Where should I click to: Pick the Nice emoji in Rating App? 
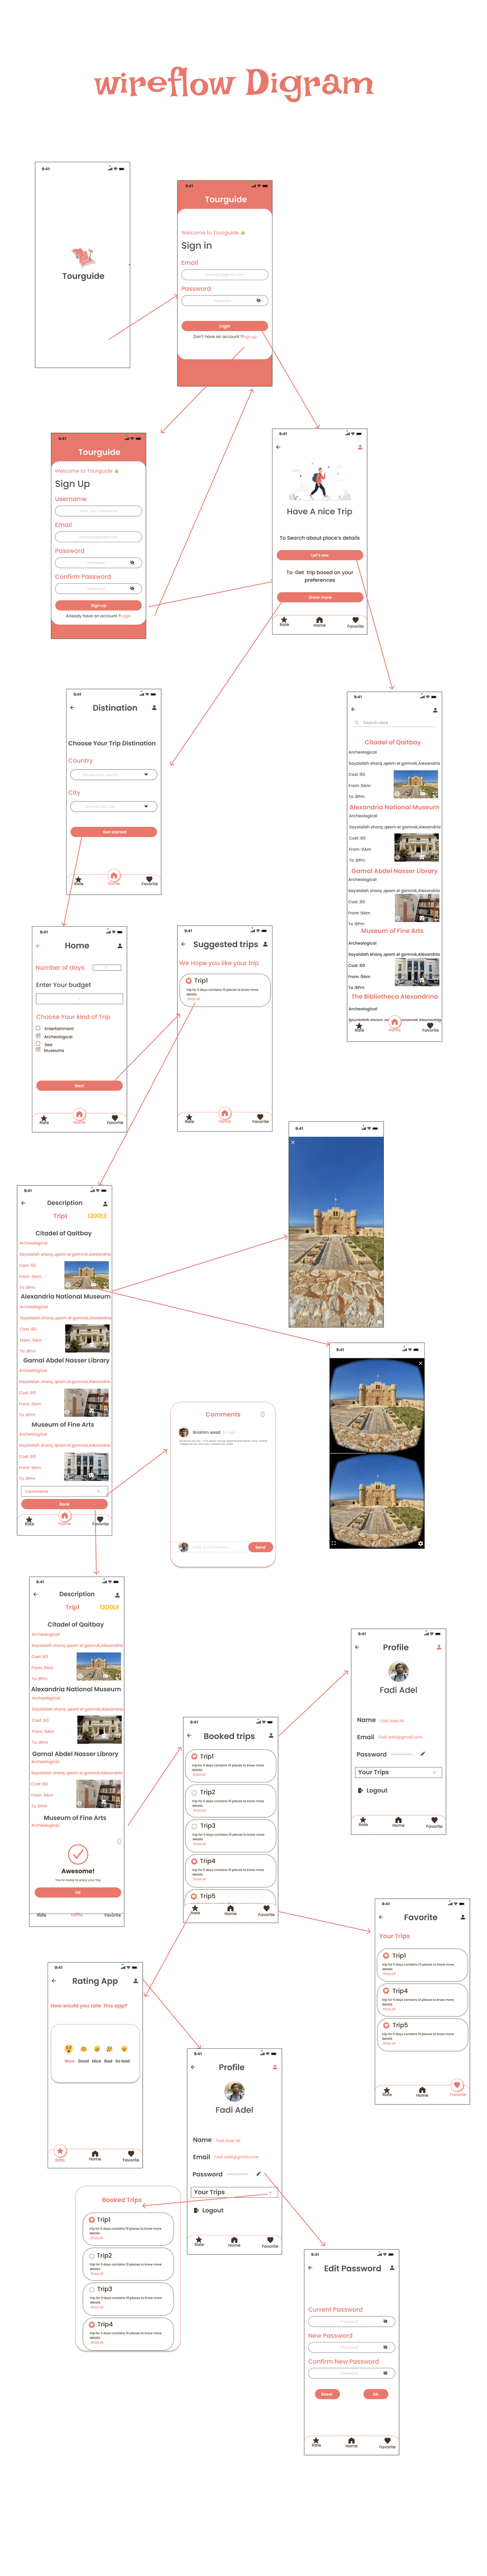tap(96, 2048)
